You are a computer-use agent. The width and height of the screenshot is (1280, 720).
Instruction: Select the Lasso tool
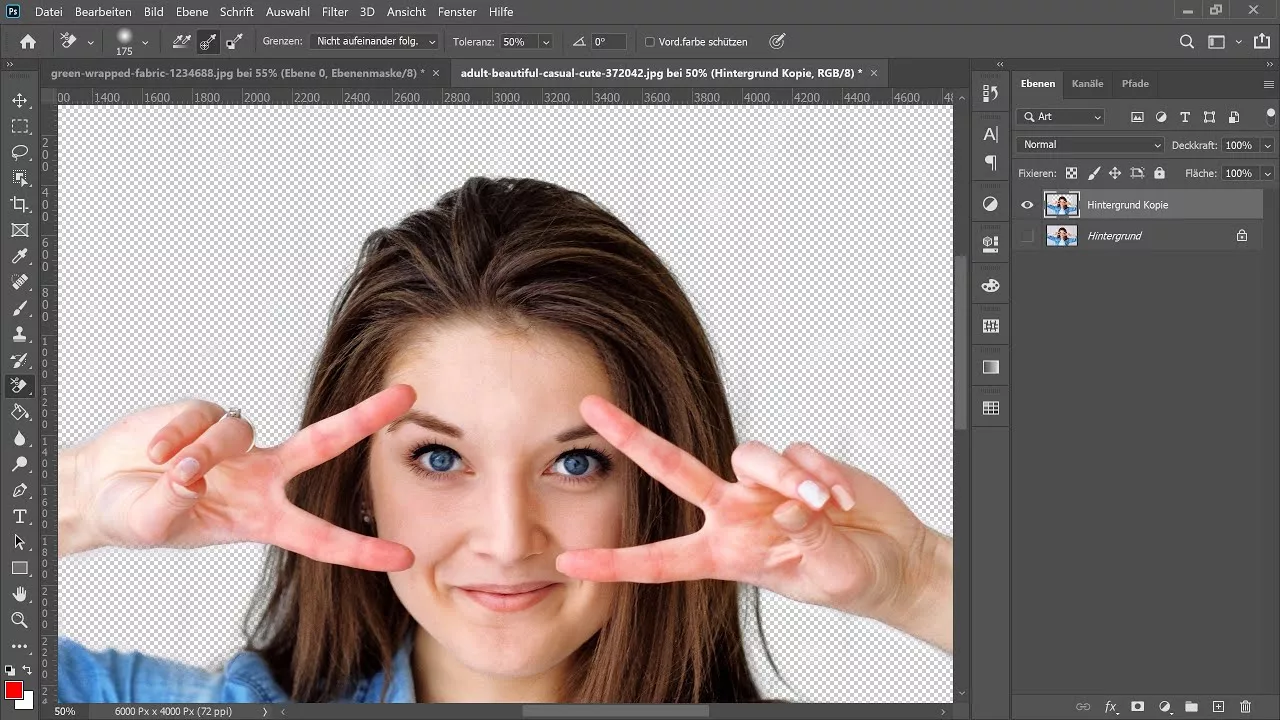(x=20, y=152)
